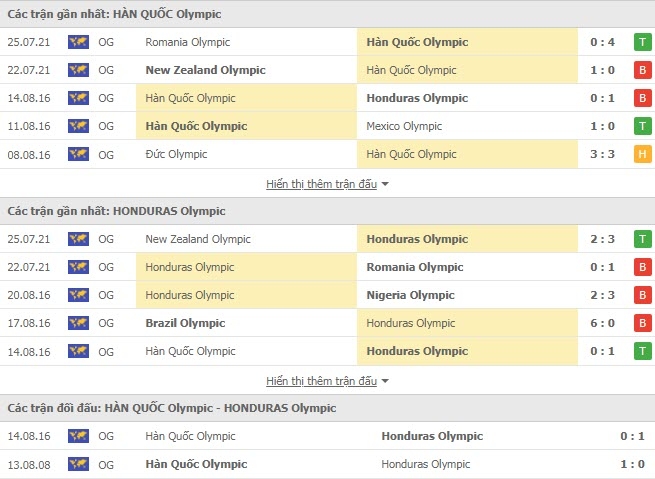Click the orange H draw badge for Đức Olympic match
The width and height of the screenshot is (655, 479).
642,154
